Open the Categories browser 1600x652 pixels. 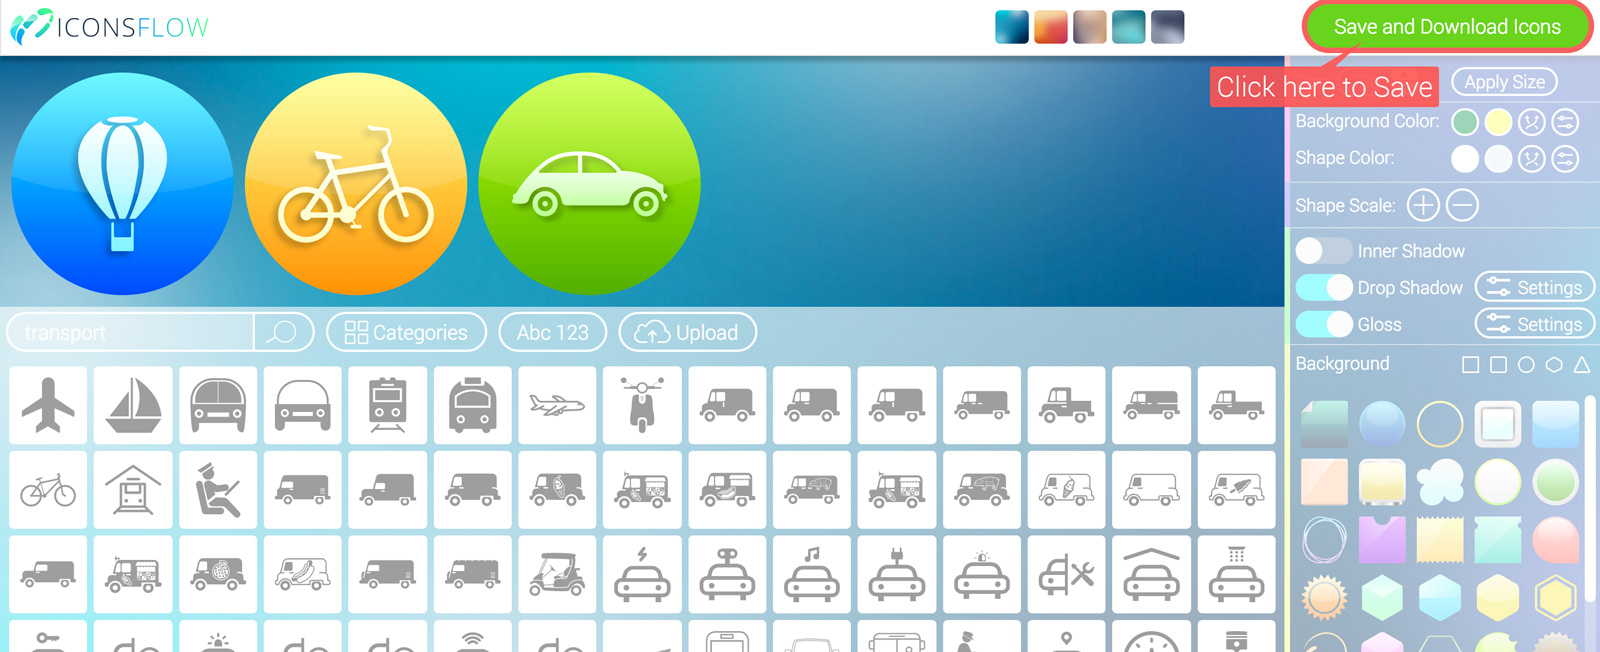click(406, 332)
